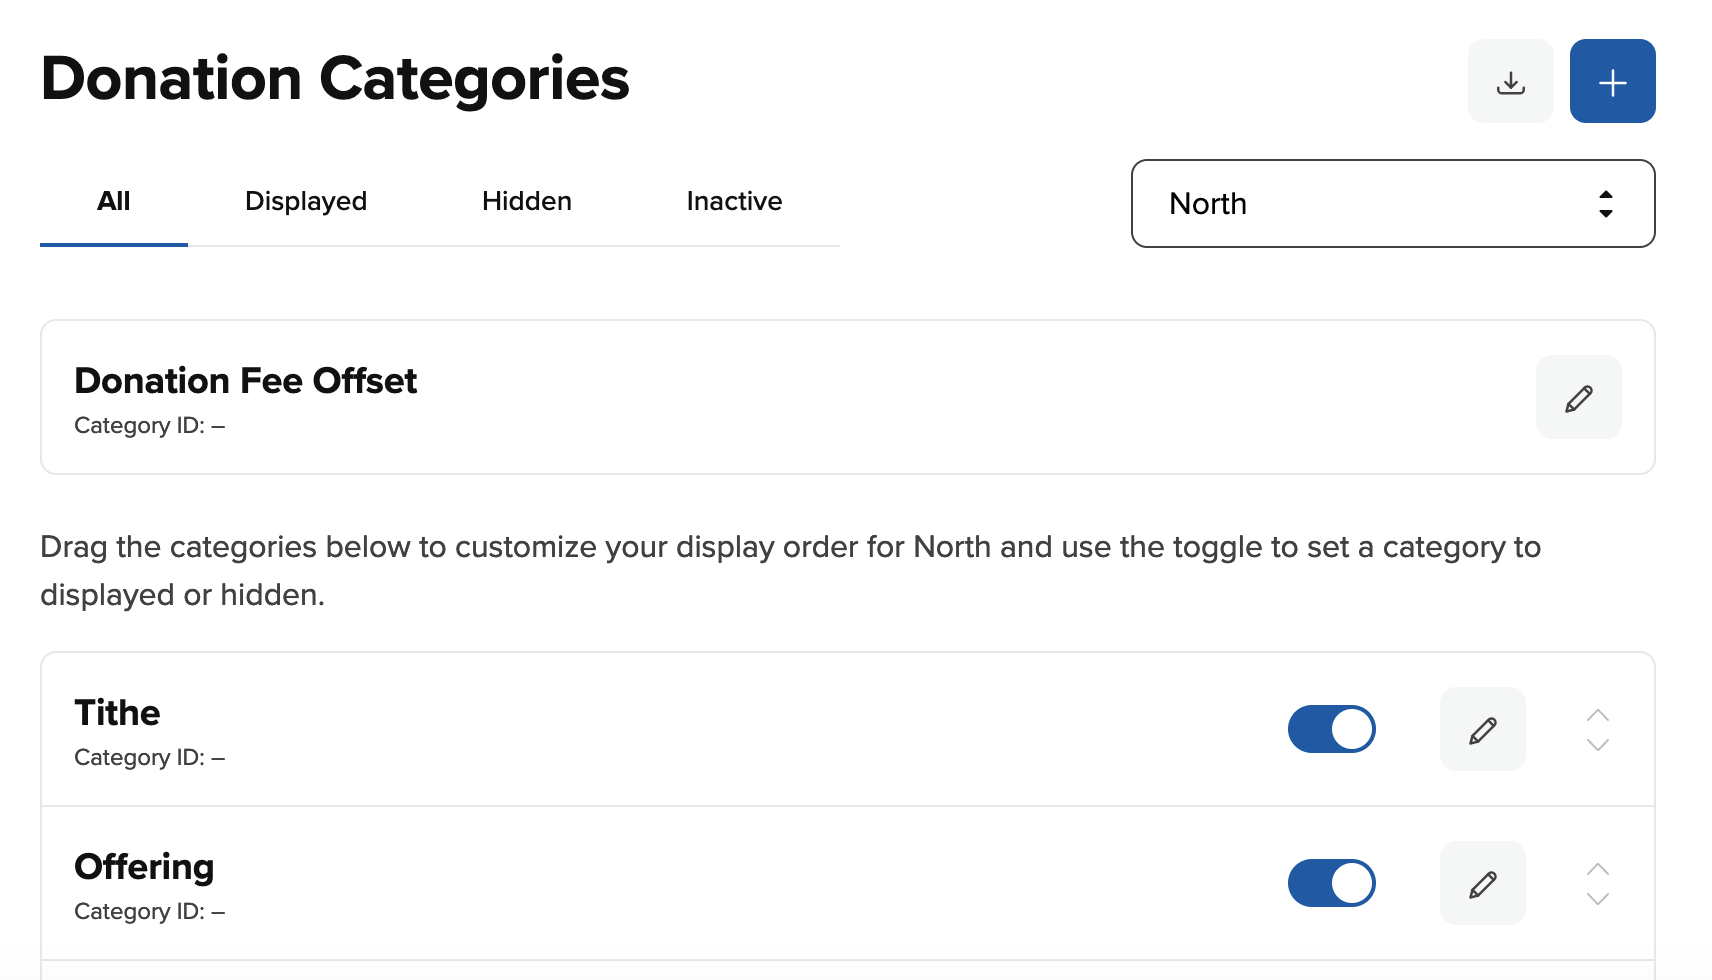Select the Offering category row title
This screenshot has height=980, width=1712.
tap(145, 867)
